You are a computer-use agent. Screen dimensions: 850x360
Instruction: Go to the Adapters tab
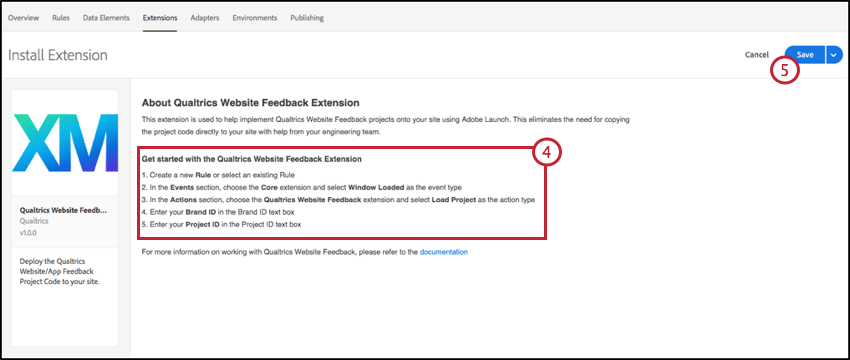[205, 18]
